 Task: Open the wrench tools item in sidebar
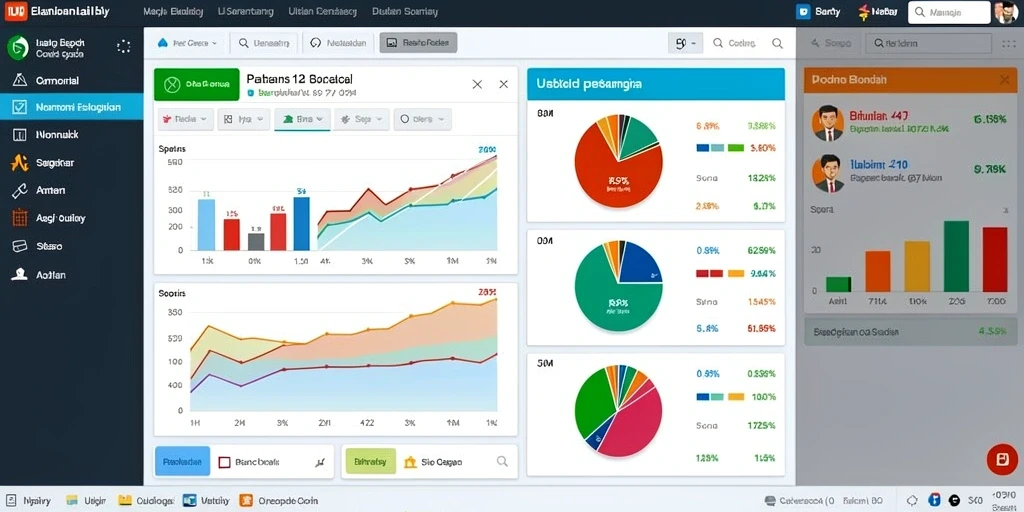point(19,191)
